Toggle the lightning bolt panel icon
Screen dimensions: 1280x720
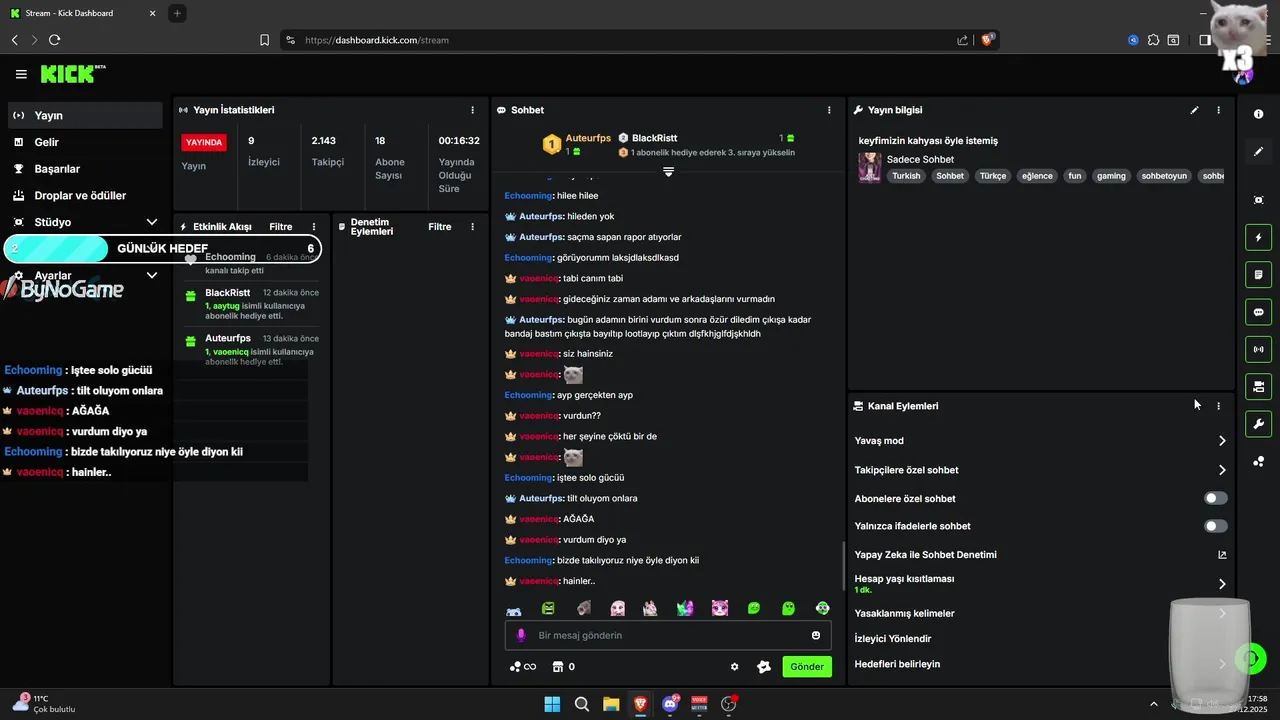point(1259,238)
